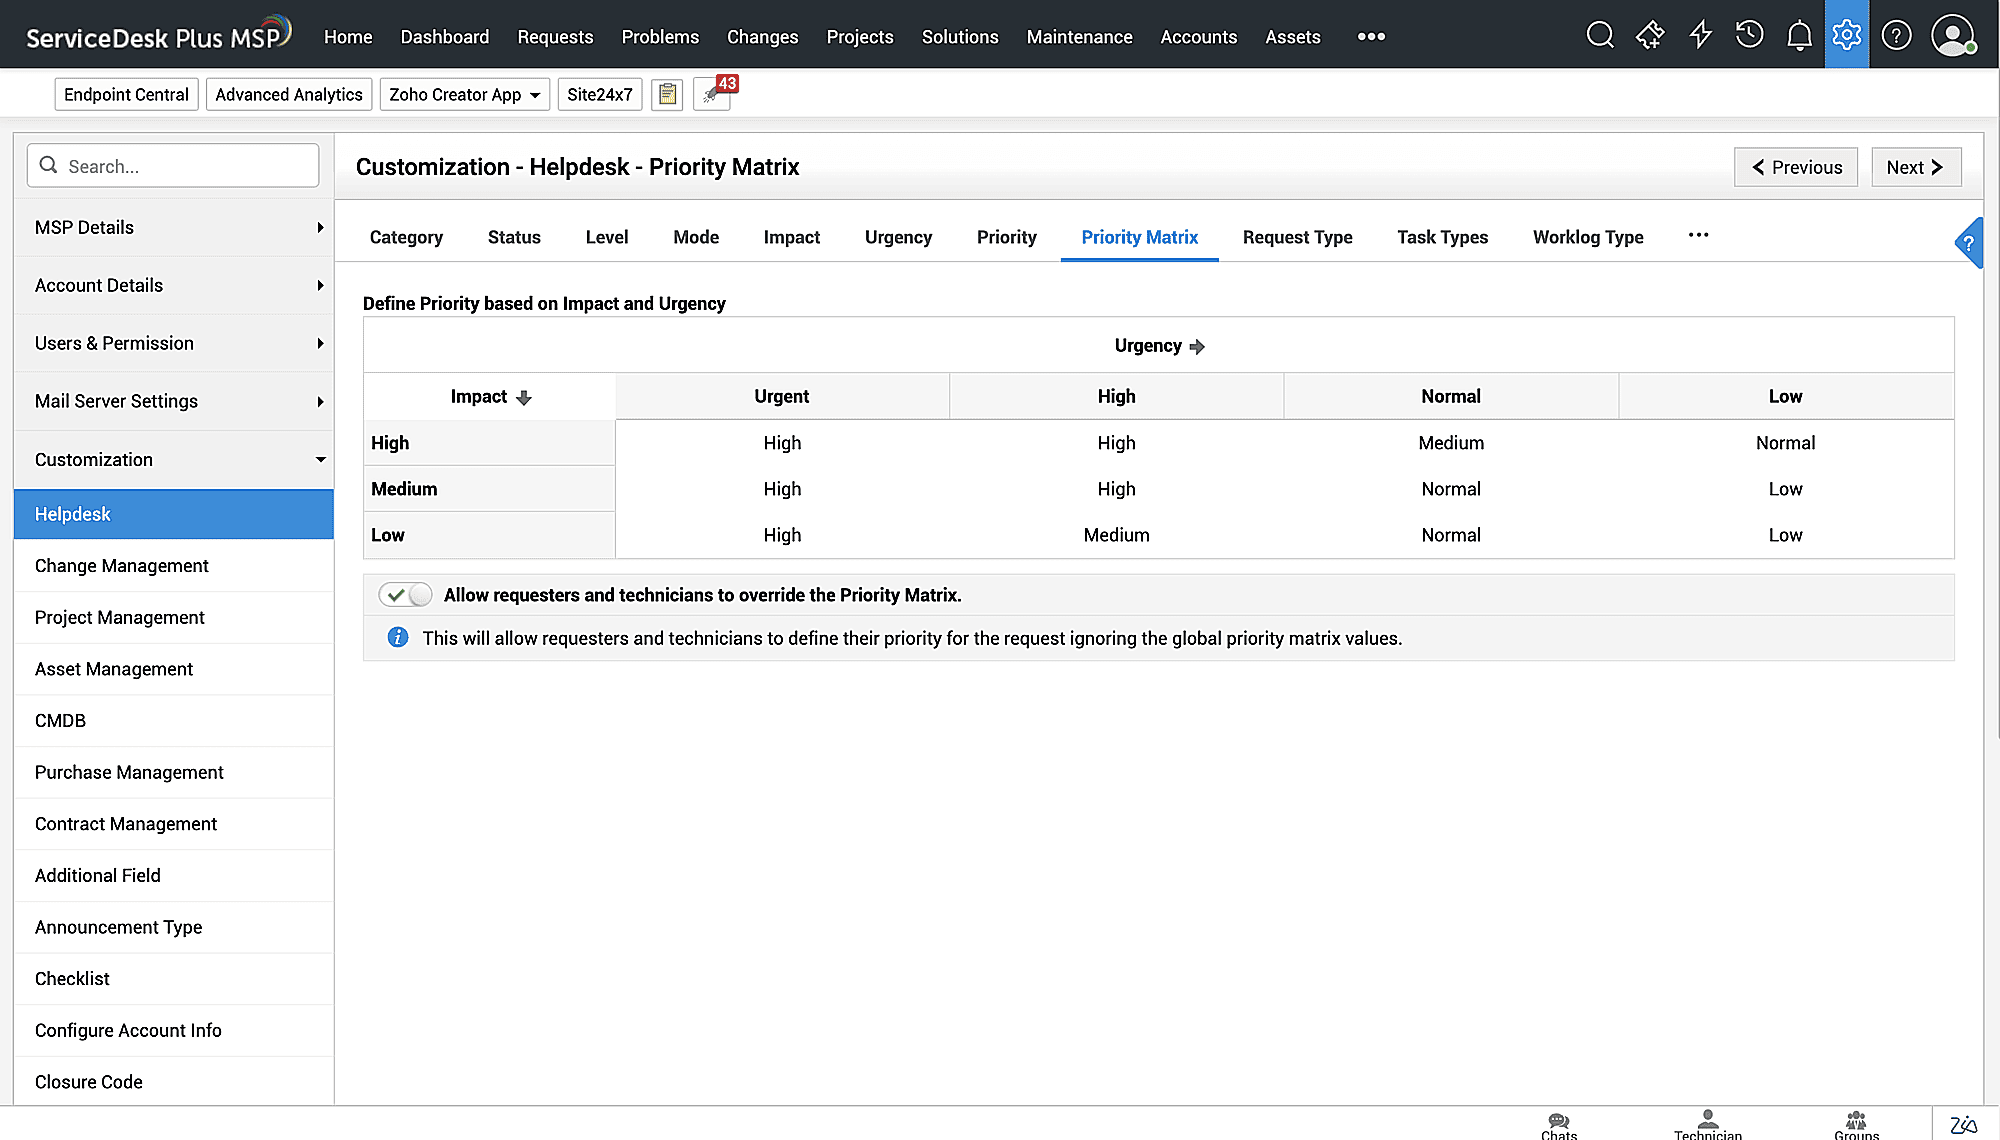The height and width of the screenshot is (1140, 2000).
Task: Click the new ticket icon in the header
Action: click(1650, 34)
